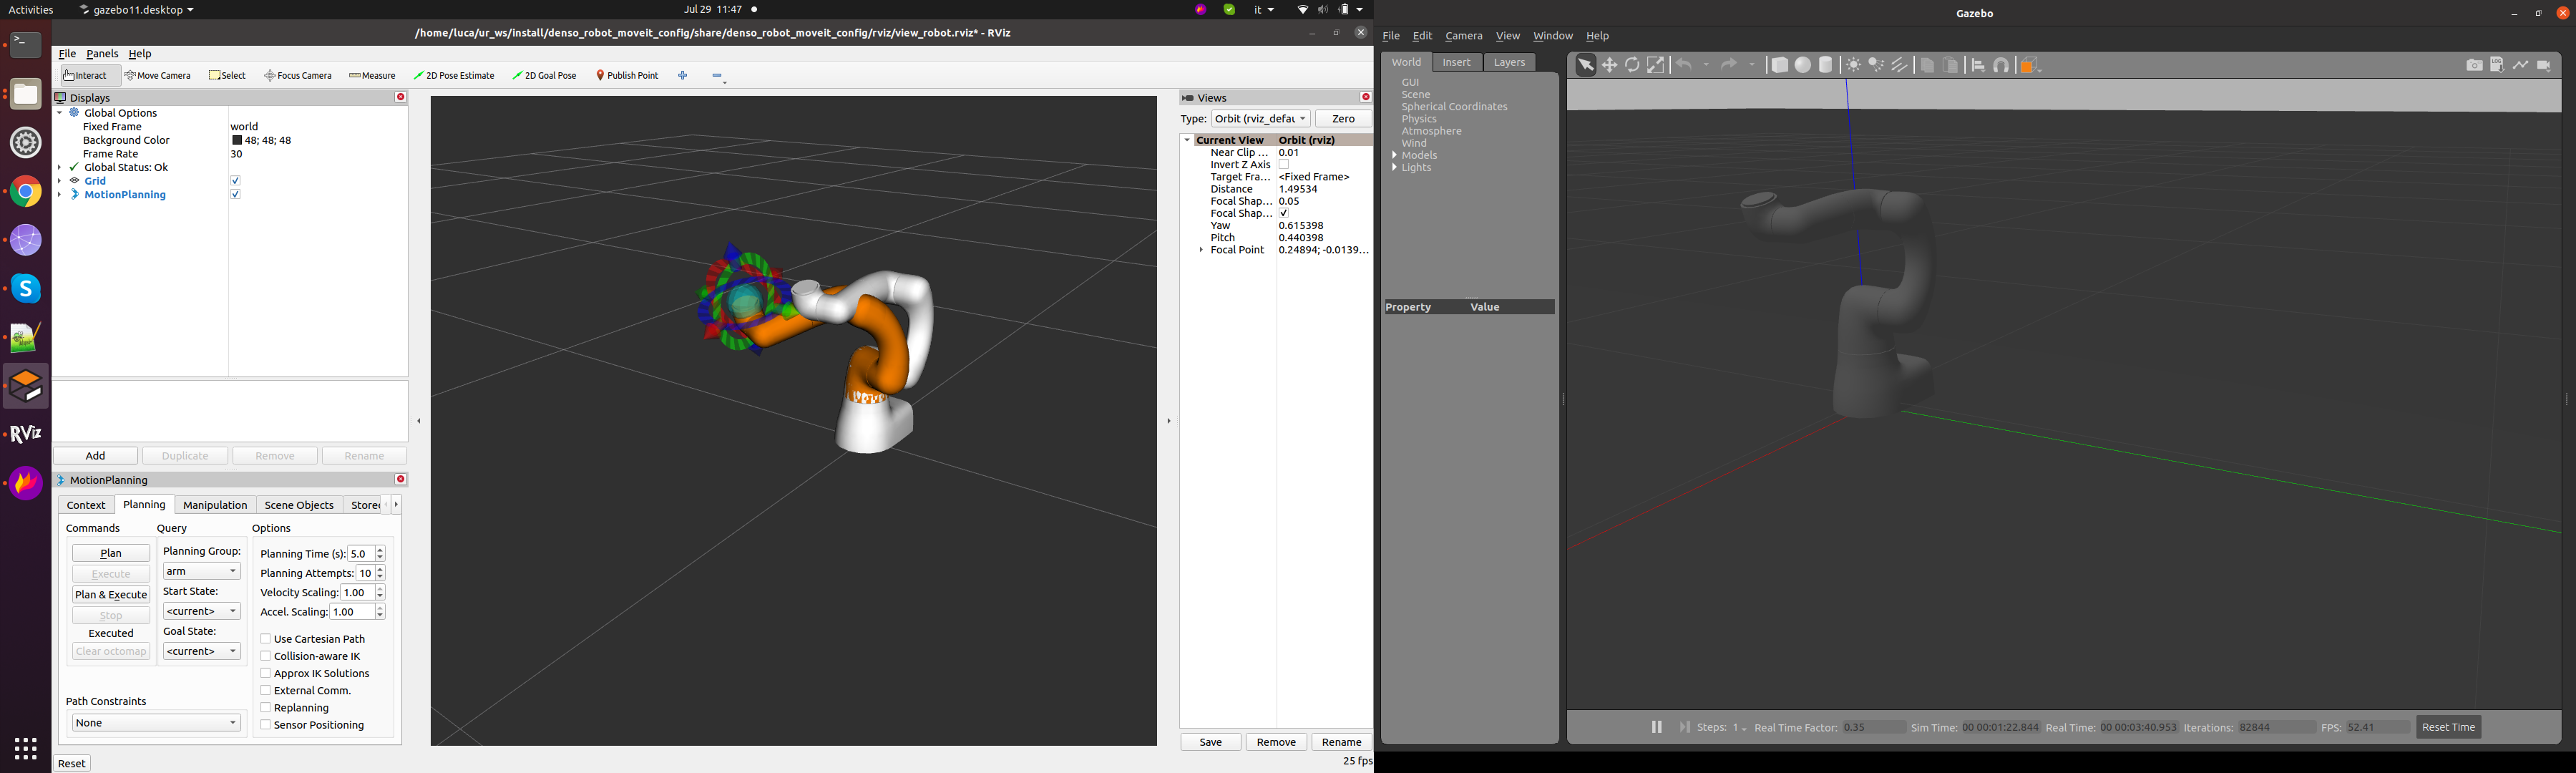Screen dimensions: 2576x773
Task: Click the Plan & Execute button
Action: [111, 595]
